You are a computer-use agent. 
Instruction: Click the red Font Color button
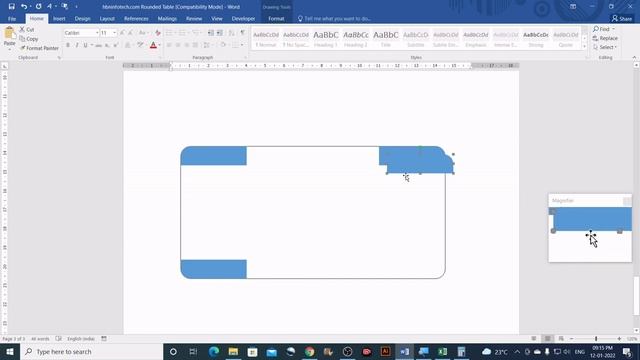153,45
